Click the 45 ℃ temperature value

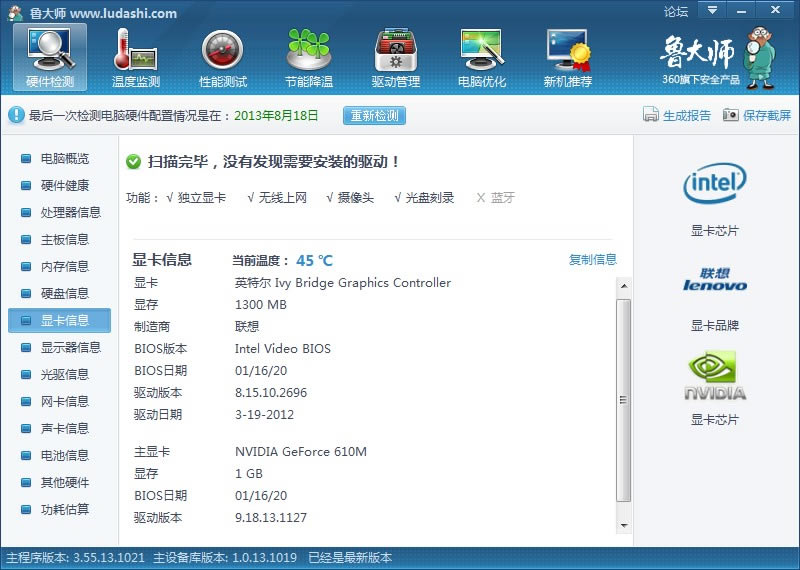(314, 261)
